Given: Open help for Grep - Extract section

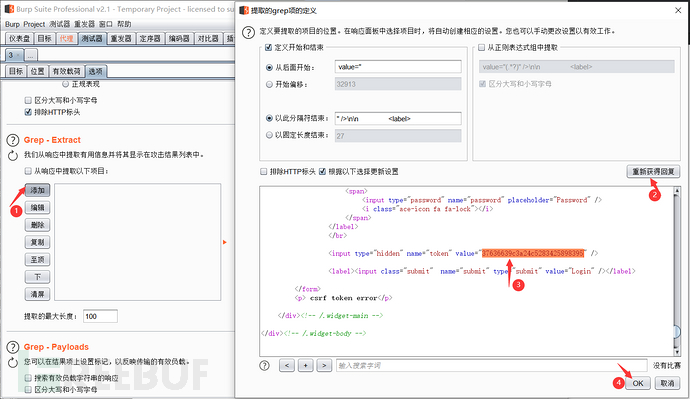Looking at the screenshot, I should (13, 140).
